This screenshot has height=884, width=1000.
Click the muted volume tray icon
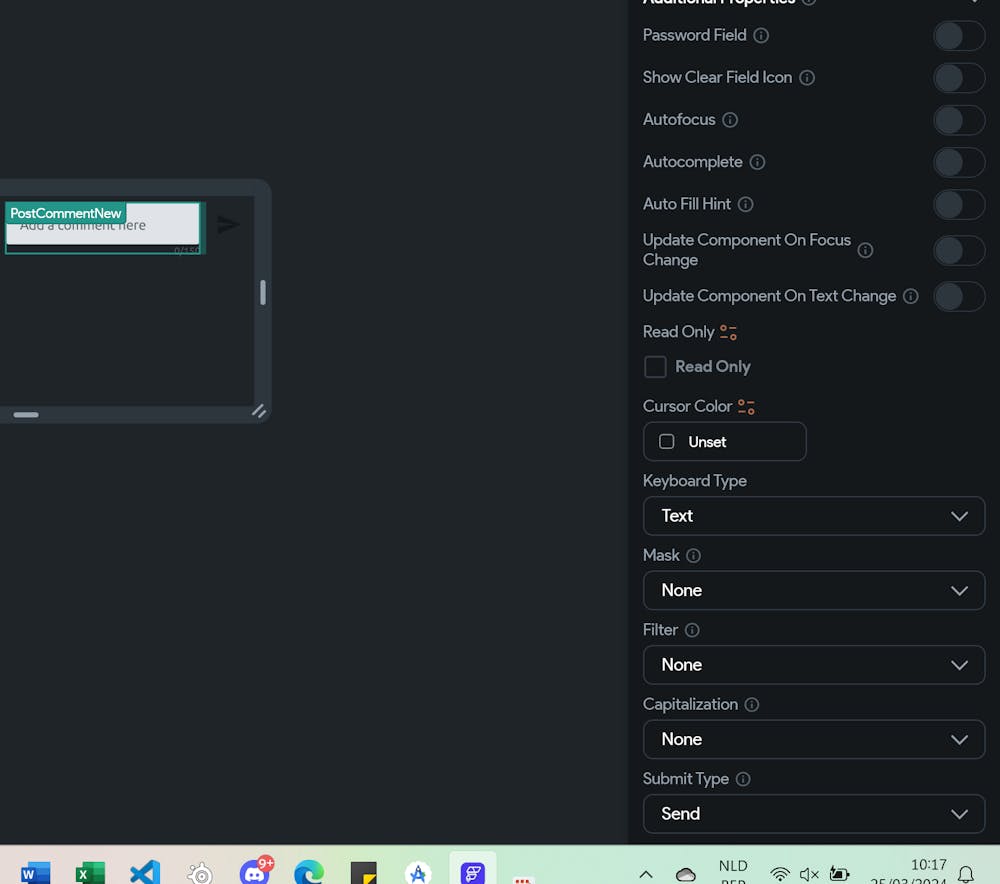(x=809, y=874)
